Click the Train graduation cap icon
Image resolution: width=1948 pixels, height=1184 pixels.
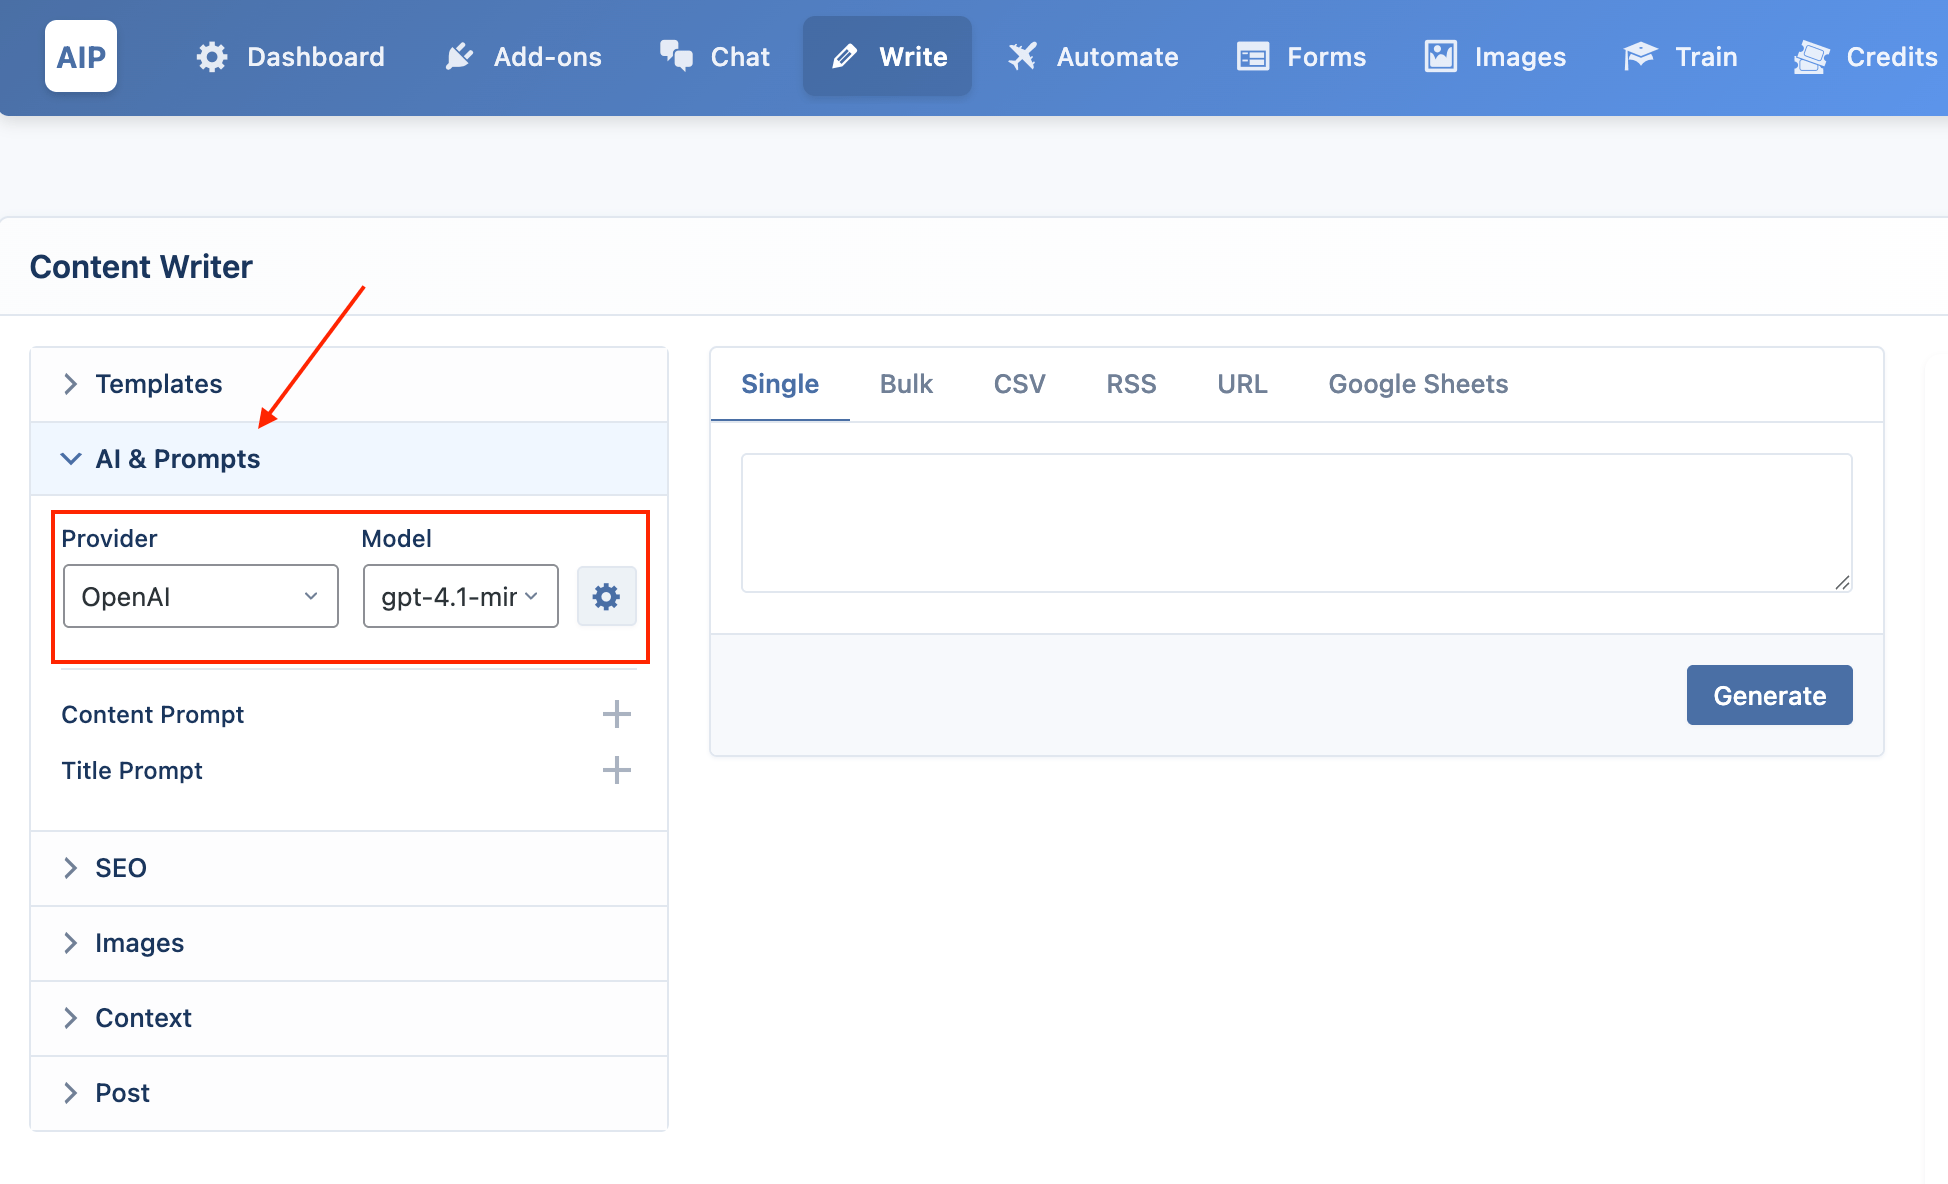(1640, 57)
